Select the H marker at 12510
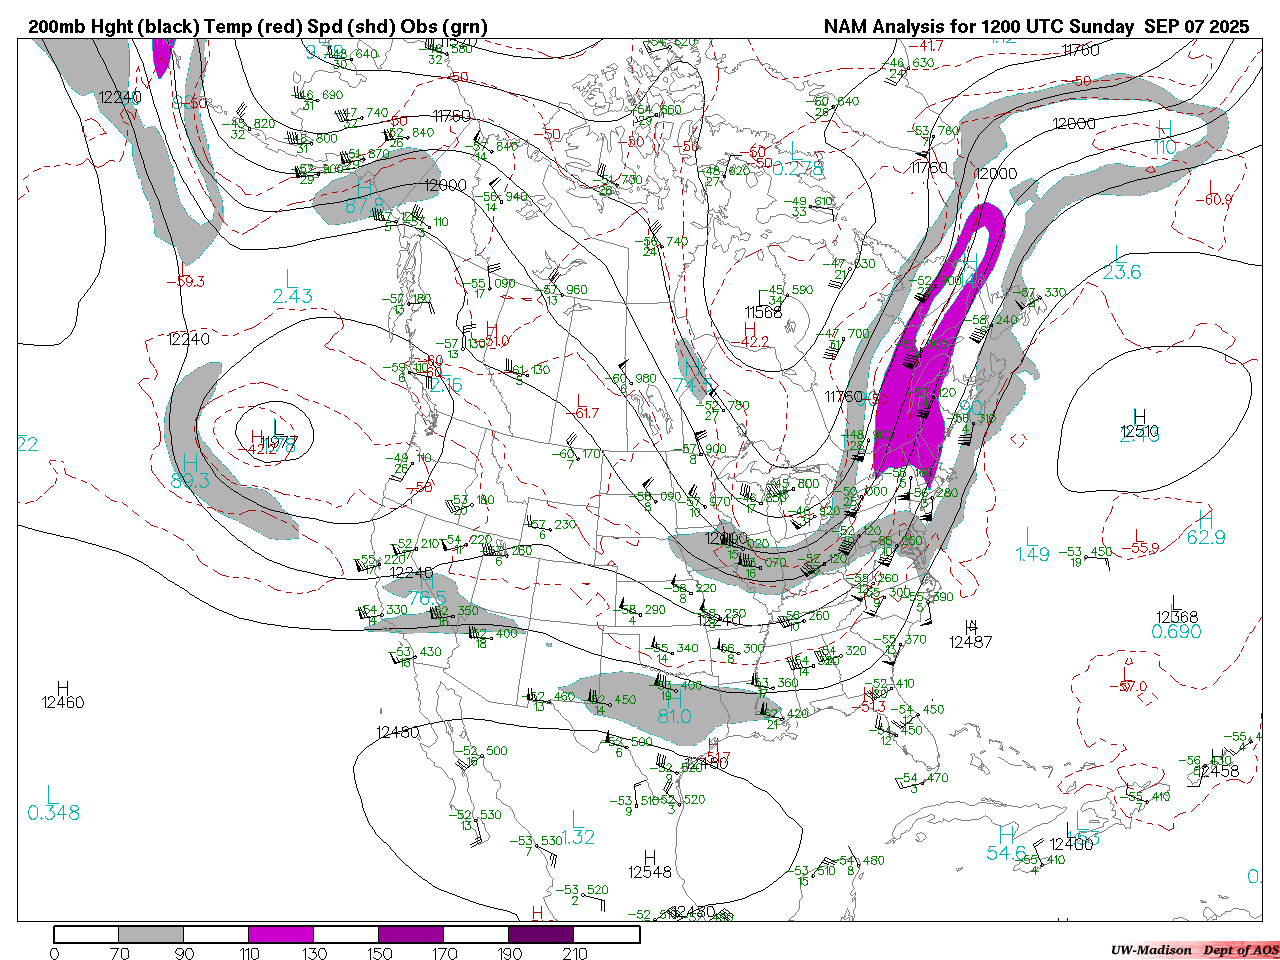Image resolution: width=1280 pixels, height=960 pixels. 1139,416
